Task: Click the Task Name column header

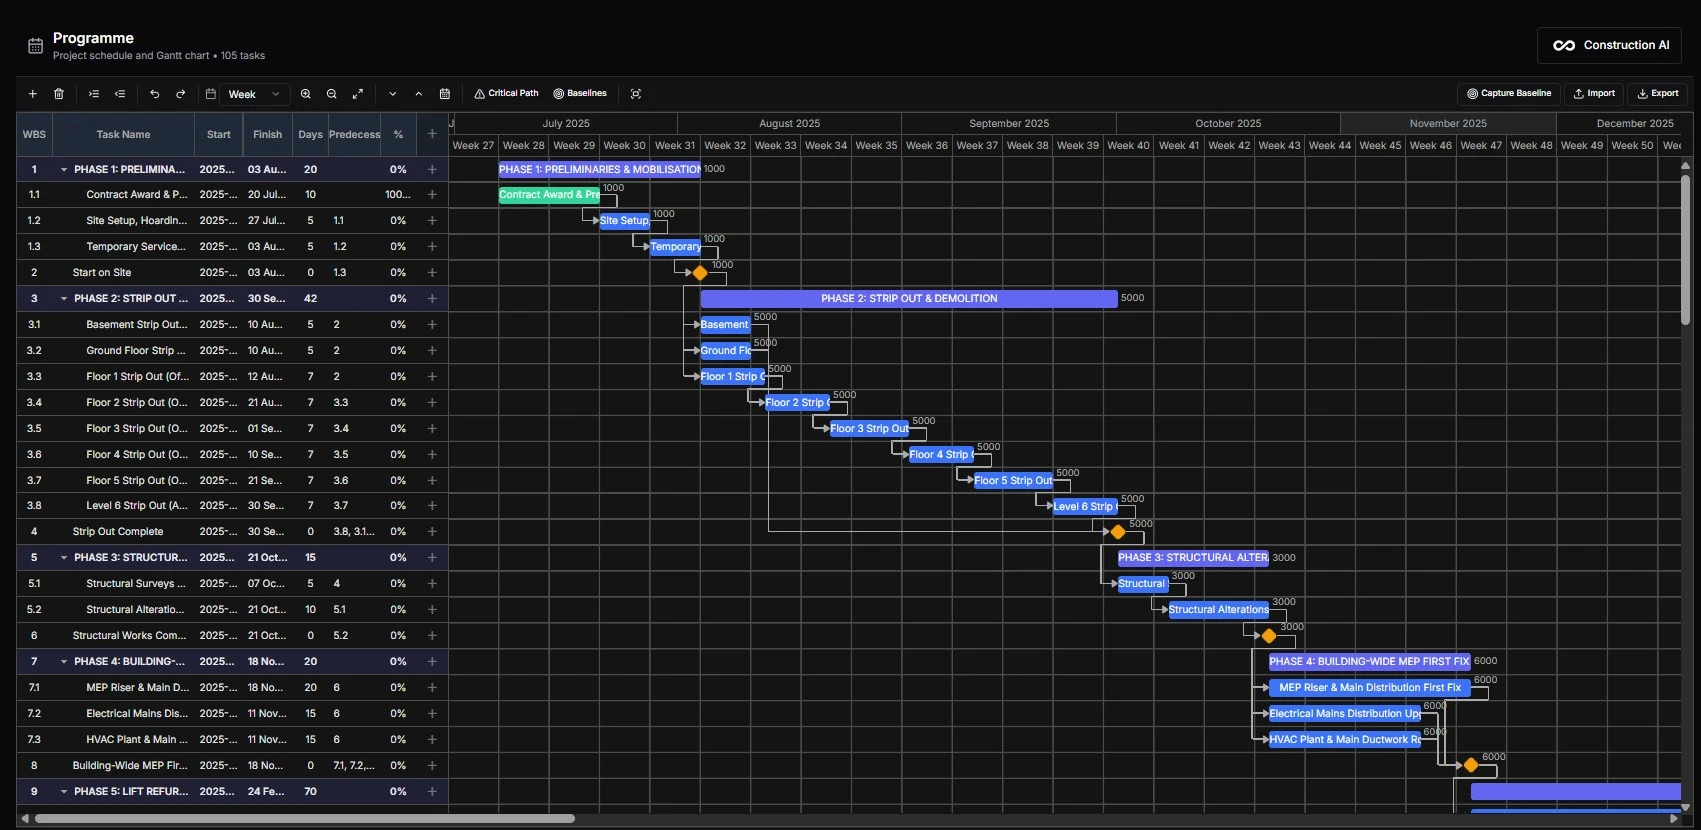Action: [123, 134]
